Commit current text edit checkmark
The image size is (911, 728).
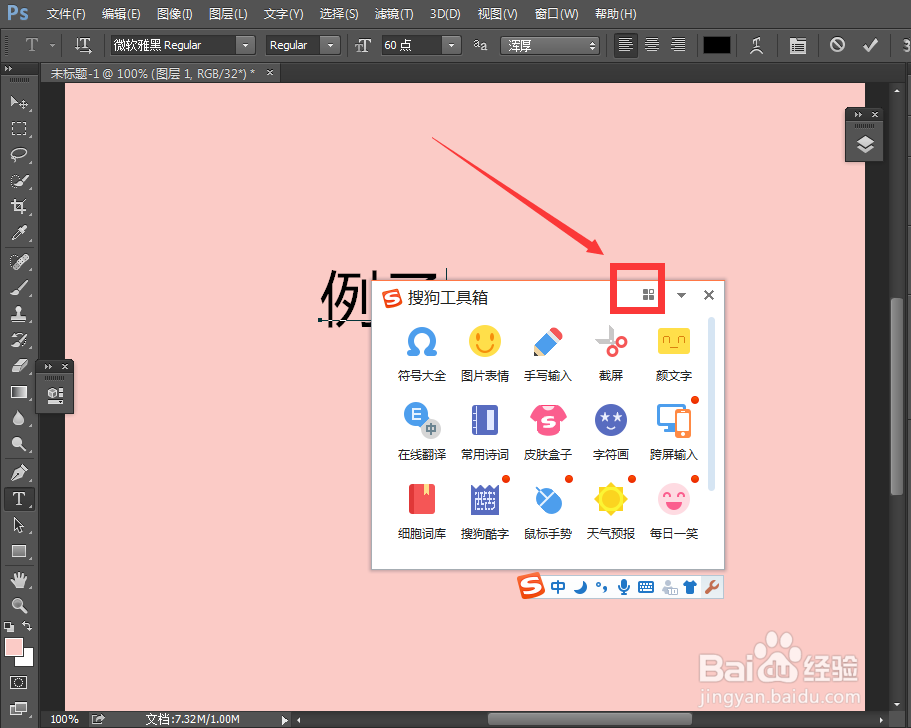(x=870, y=45)
